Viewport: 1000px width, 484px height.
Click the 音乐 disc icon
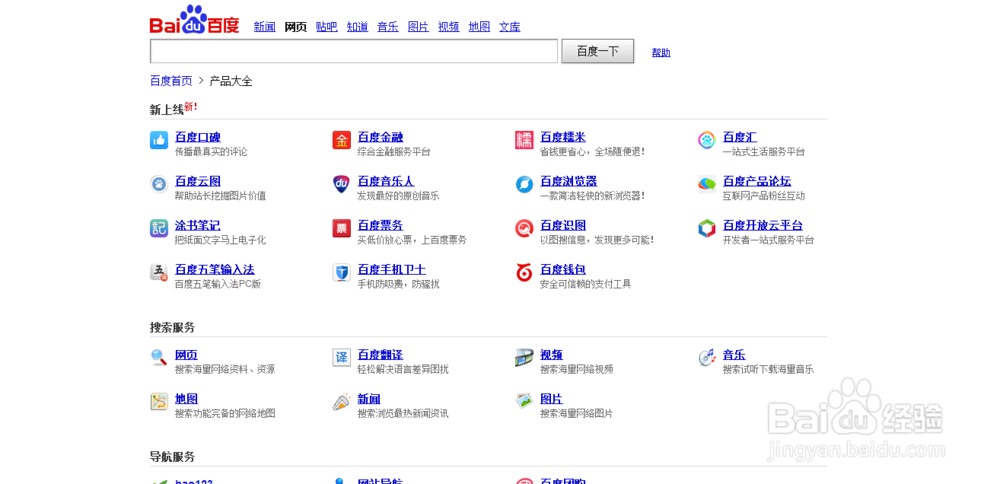tap(707, 358)
